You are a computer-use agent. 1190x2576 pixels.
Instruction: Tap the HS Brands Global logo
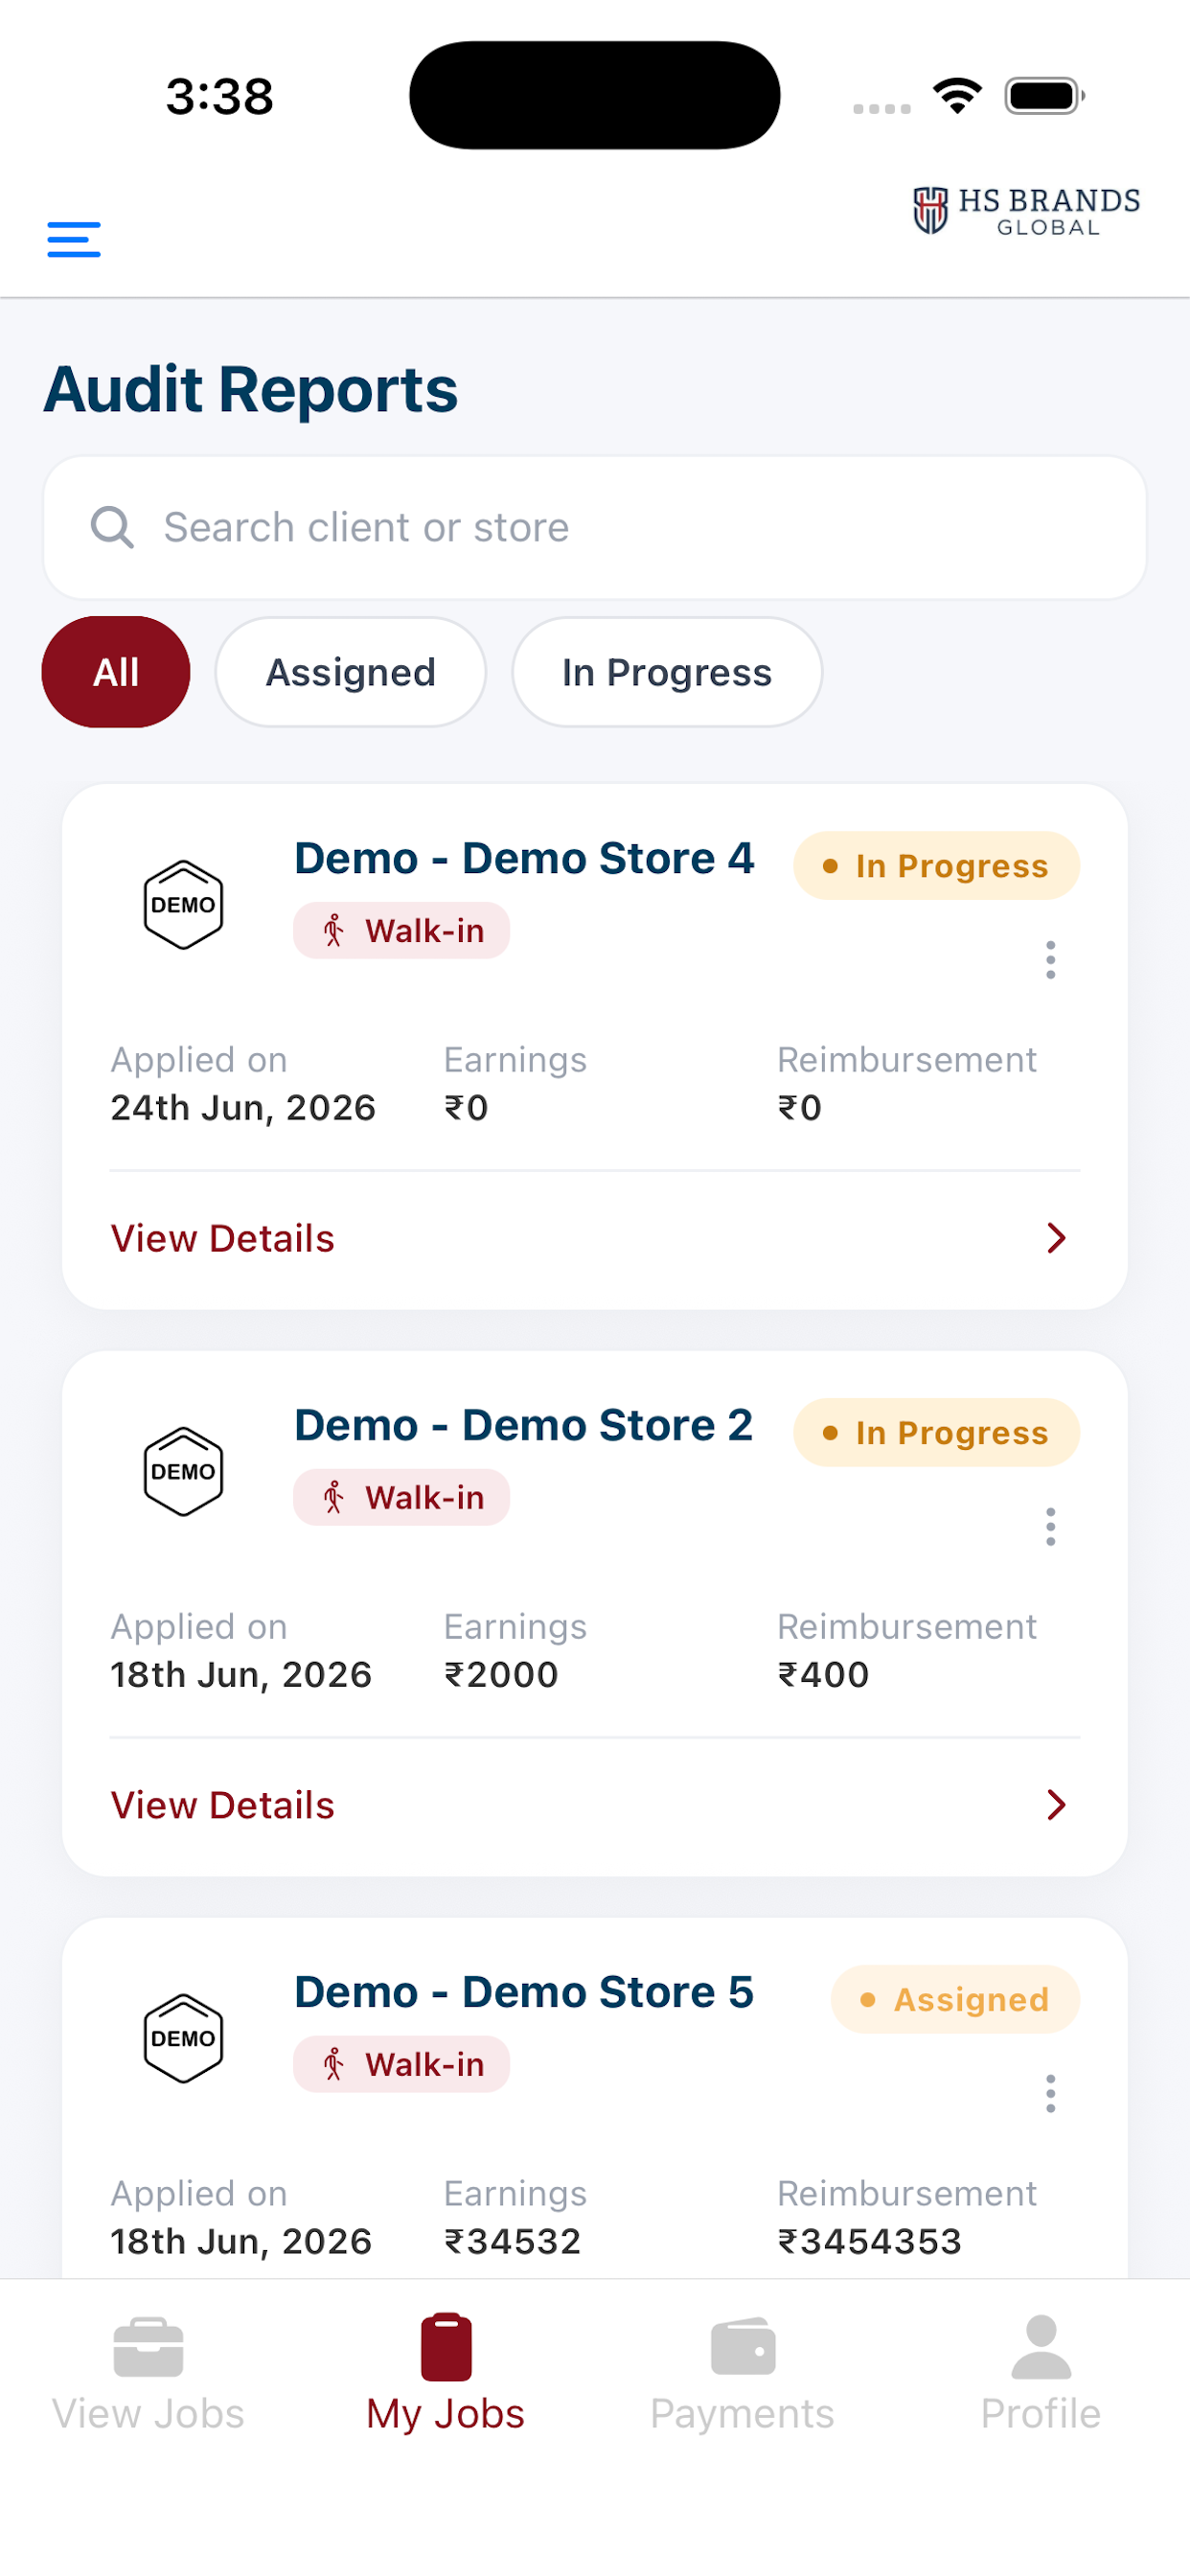(1027, 211)
